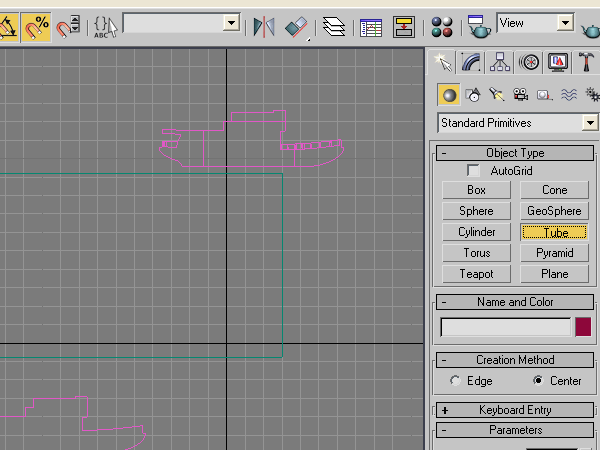Open the Curve Editor
Viewport: 600px width, 450px height.
[371, 28]
